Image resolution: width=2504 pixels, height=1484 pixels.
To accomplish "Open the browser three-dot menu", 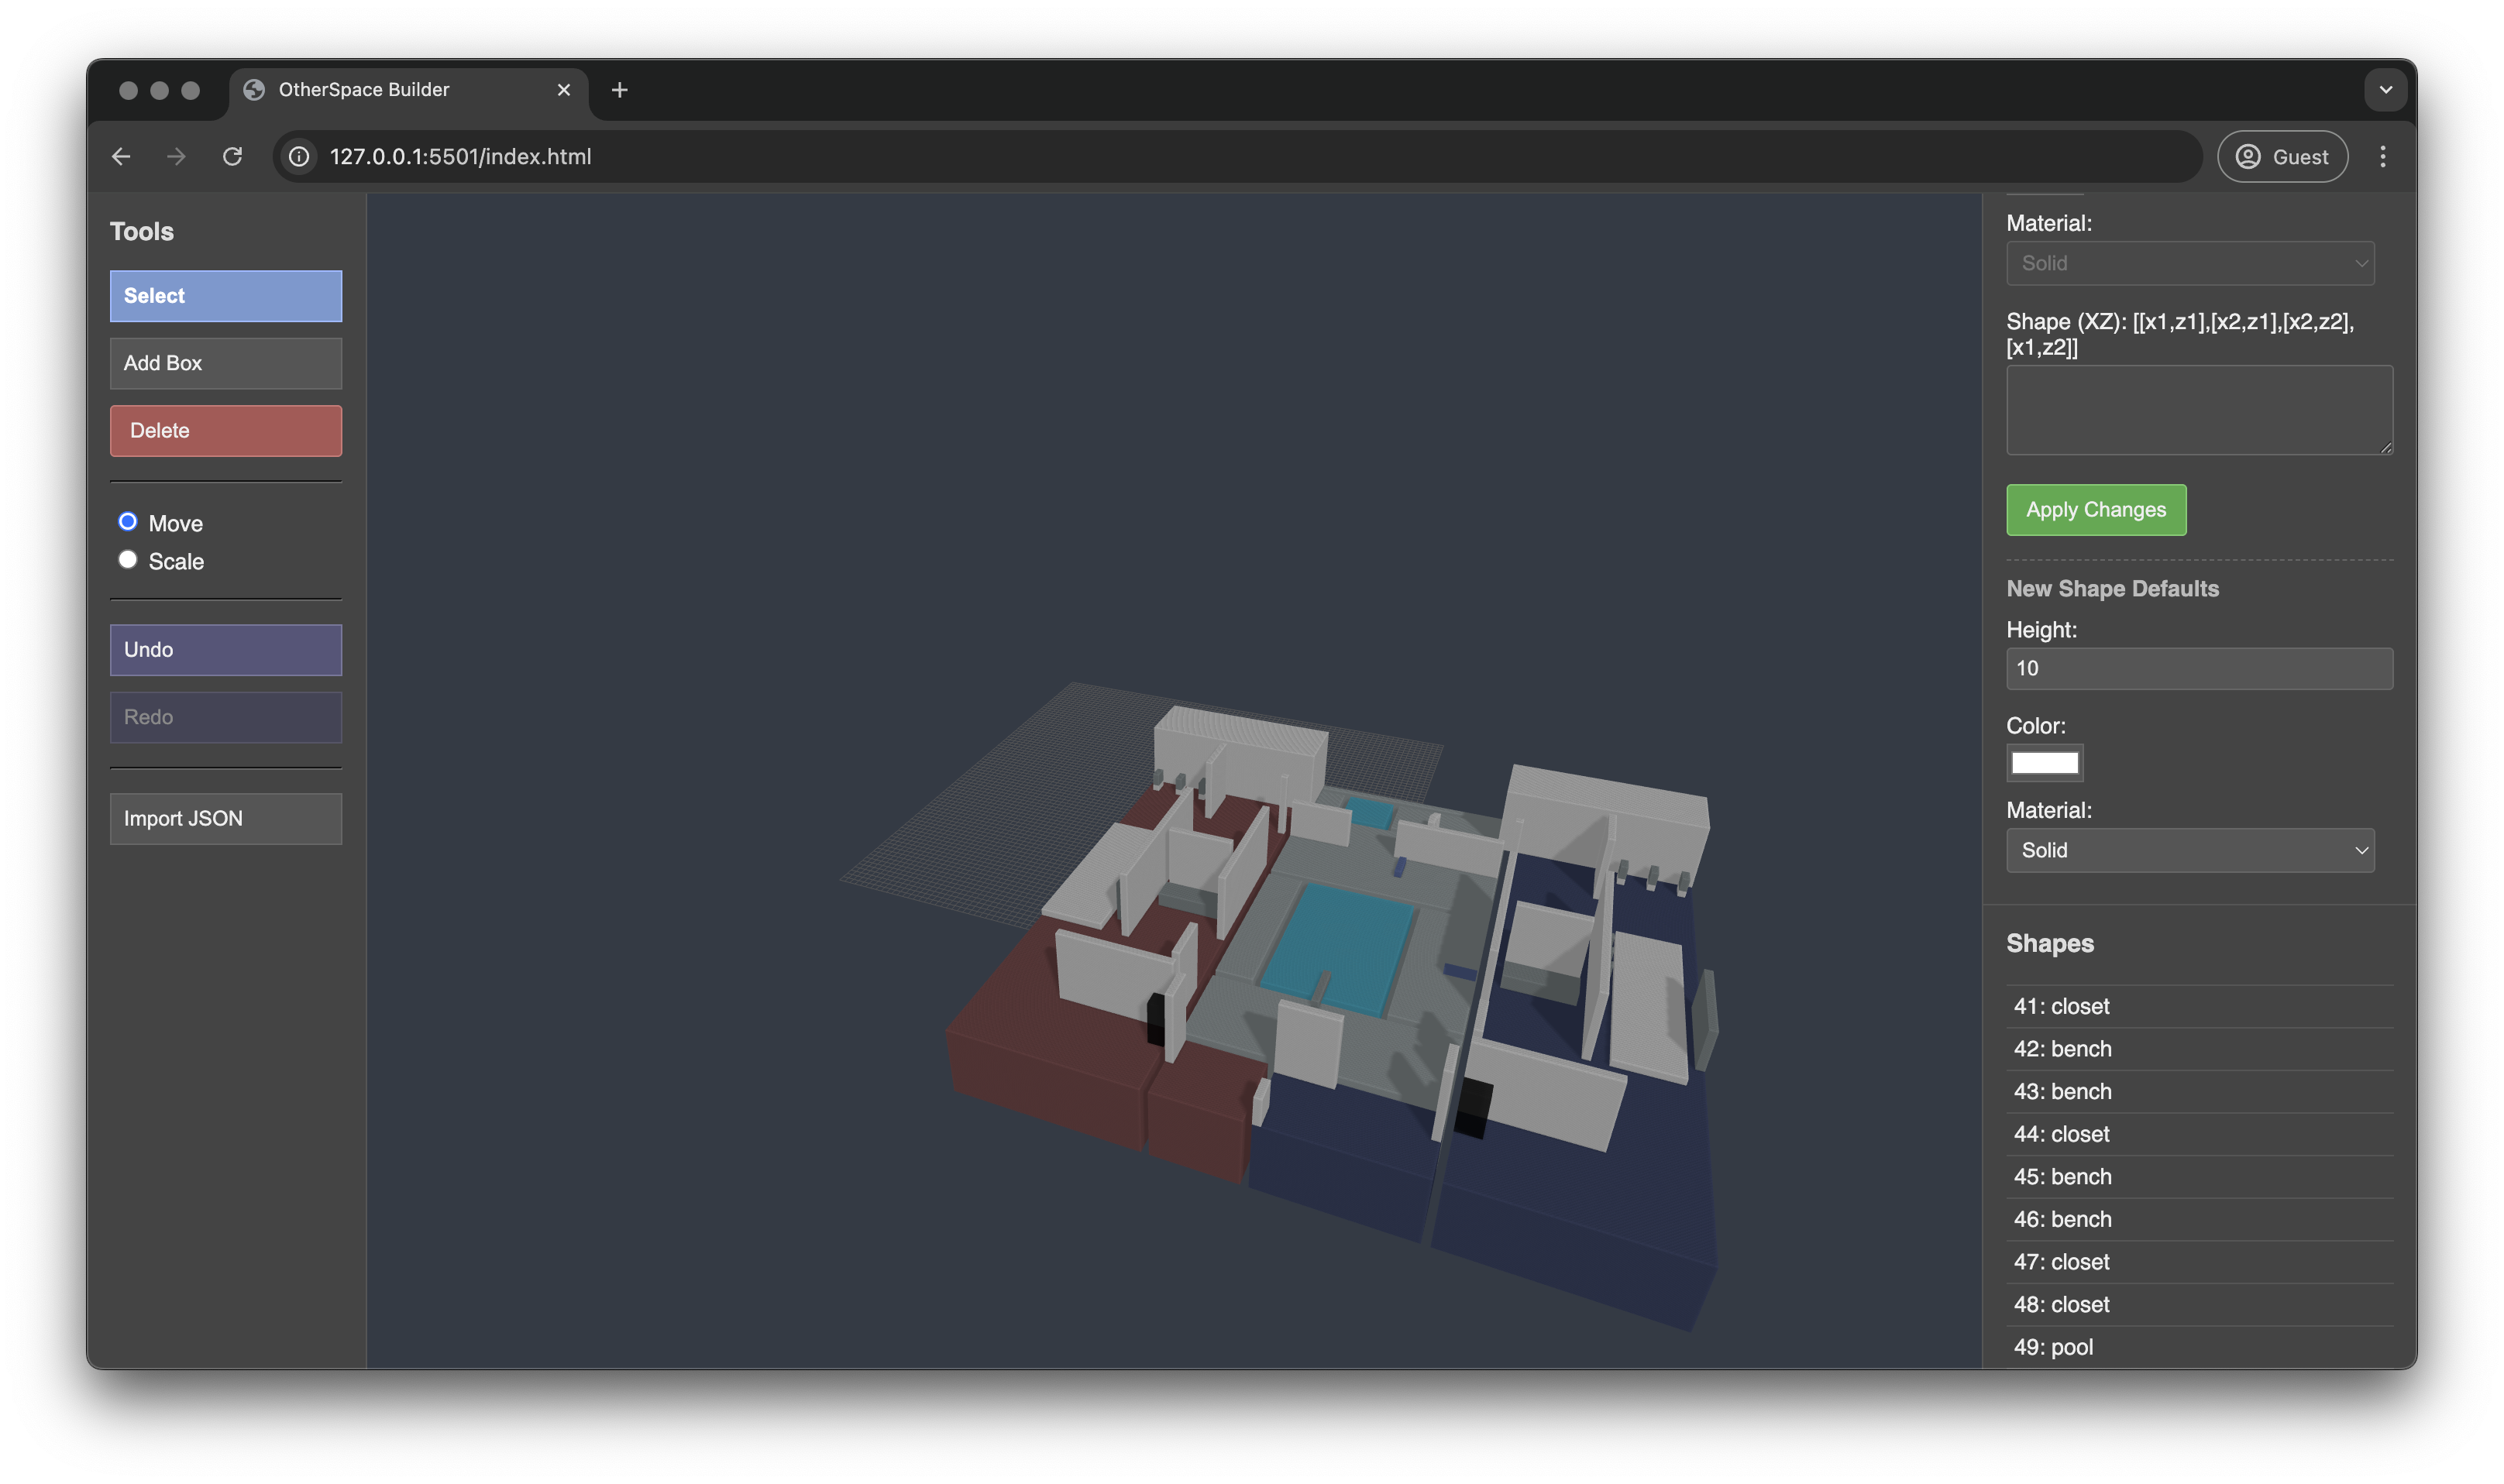I will click(x=2382, y=157).
